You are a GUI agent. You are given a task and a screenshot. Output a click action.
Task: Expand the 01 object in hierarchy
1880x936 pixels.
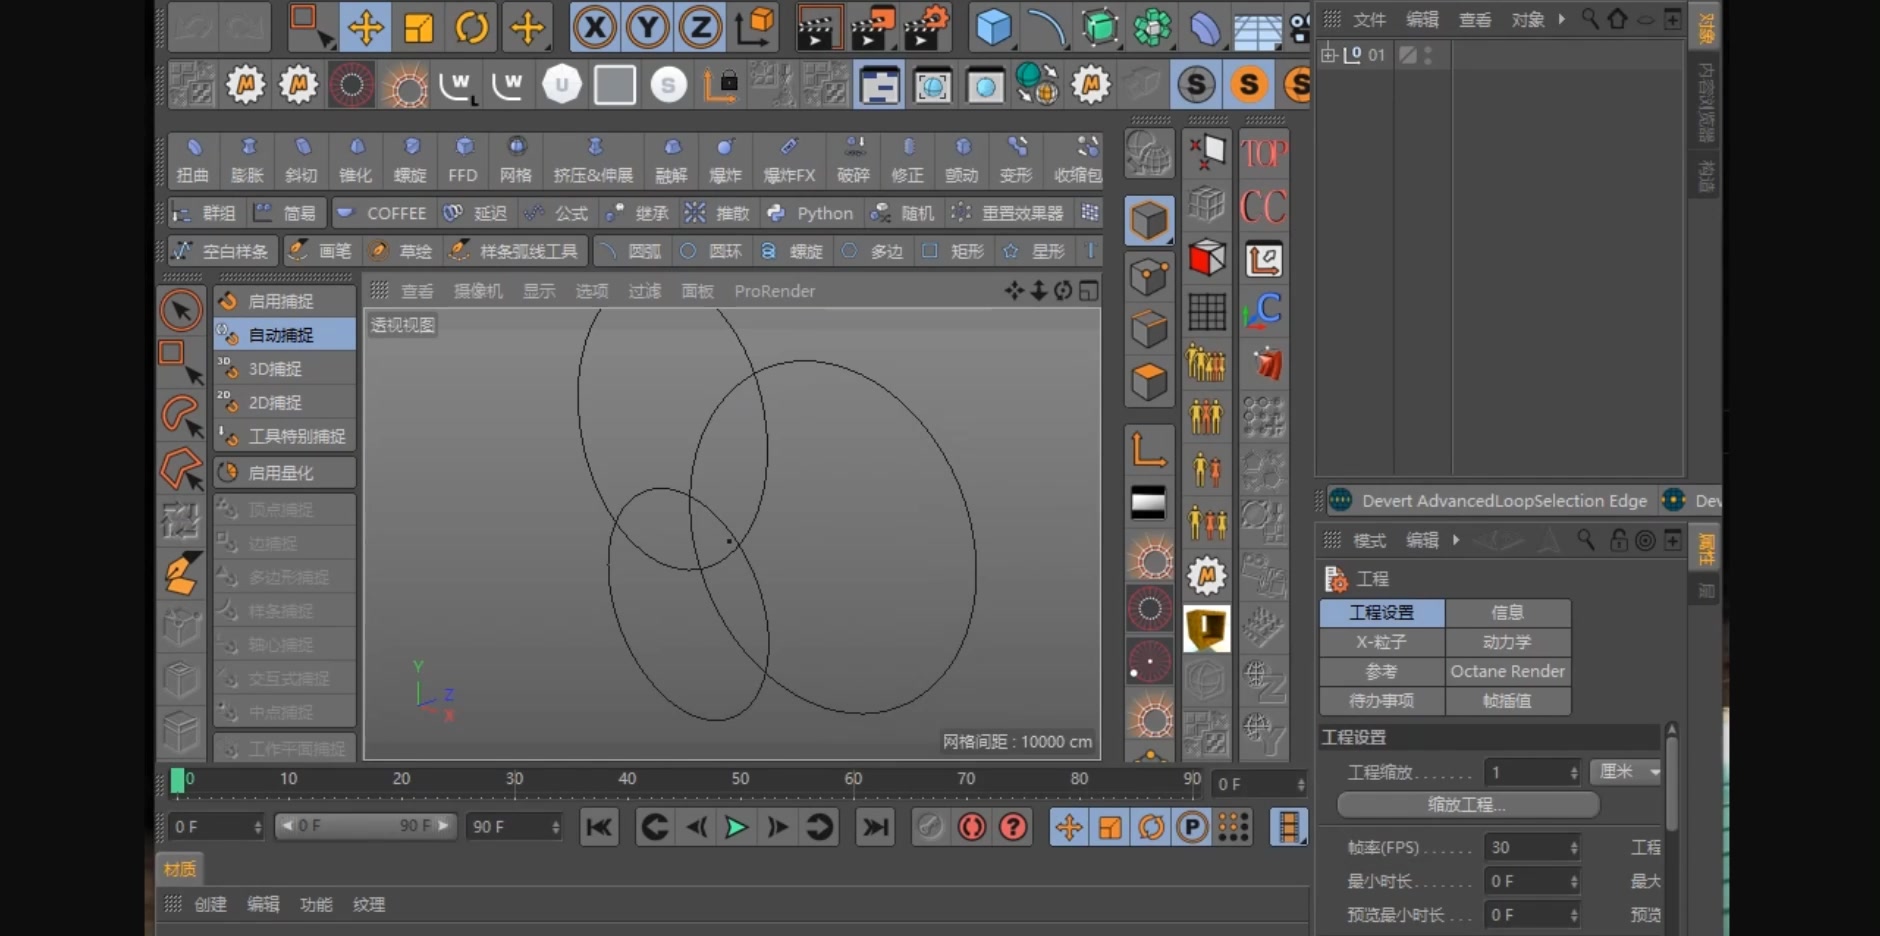pyautogui.click(x=1329, y=55)
